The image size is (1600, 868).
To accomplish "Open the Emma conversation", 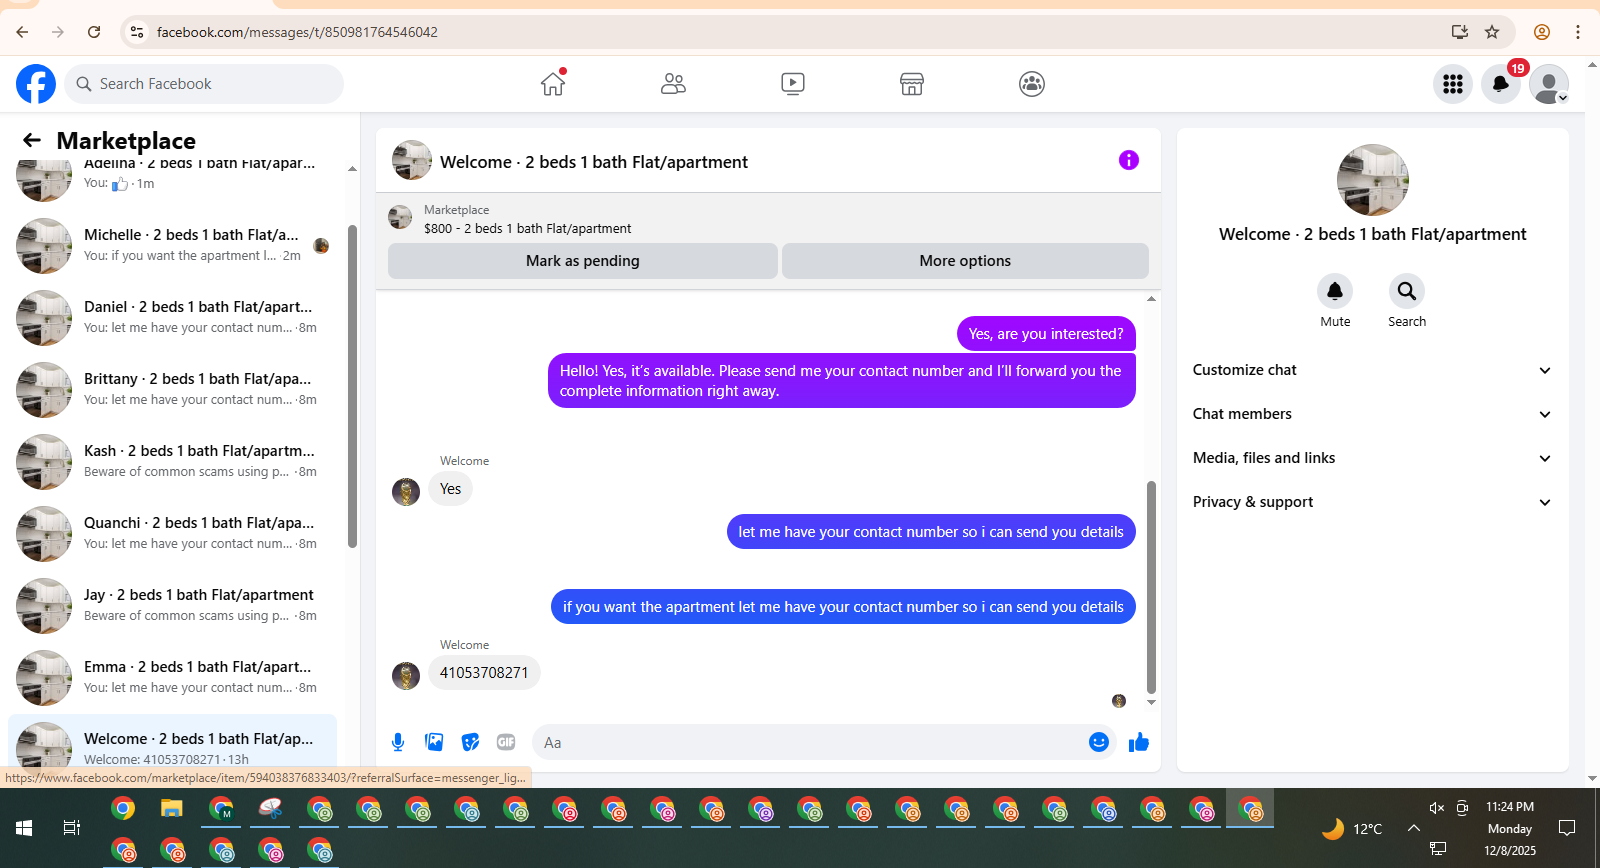I will [172, 678].
